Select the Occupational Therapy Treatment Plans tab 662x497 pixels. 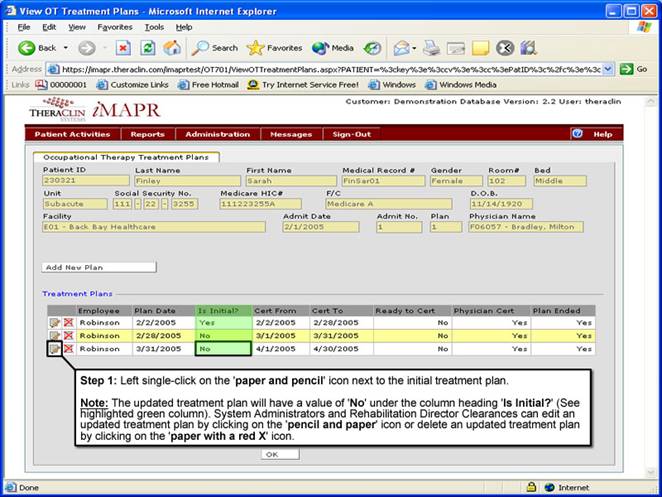point(125,157)
